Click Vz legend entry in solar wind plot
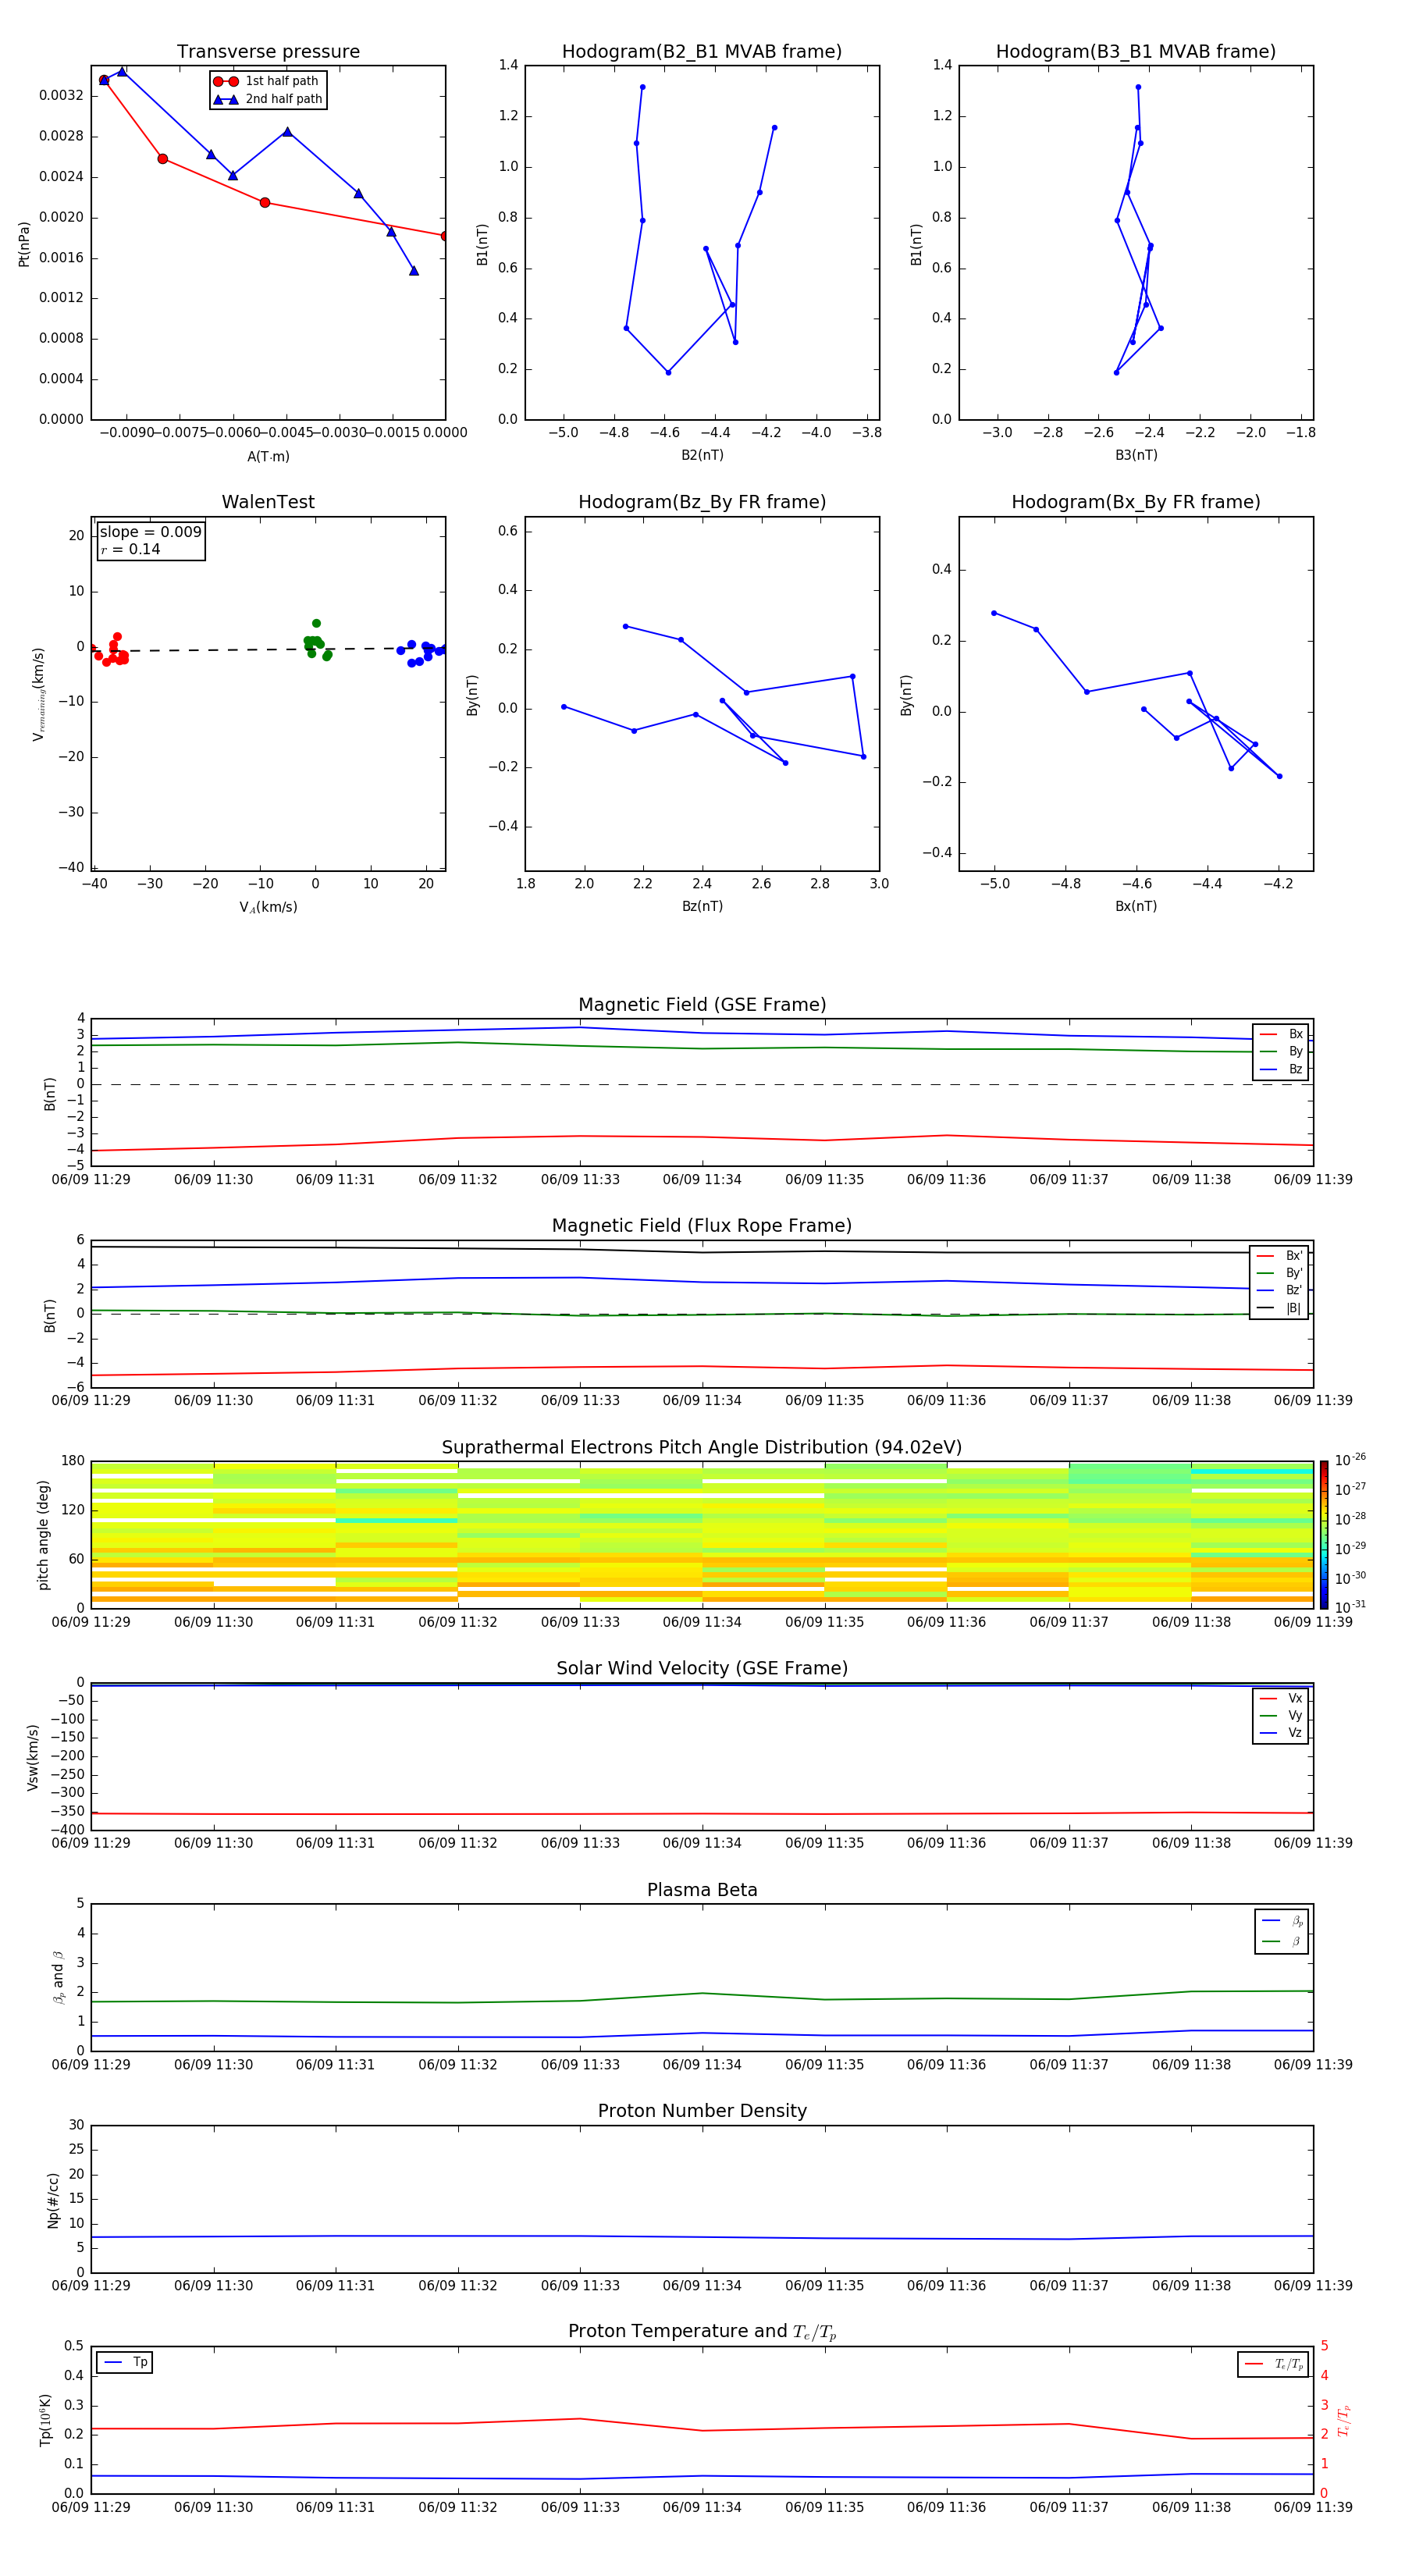Viewport: 1405px width, 2576px height. click(1281, 1733)
